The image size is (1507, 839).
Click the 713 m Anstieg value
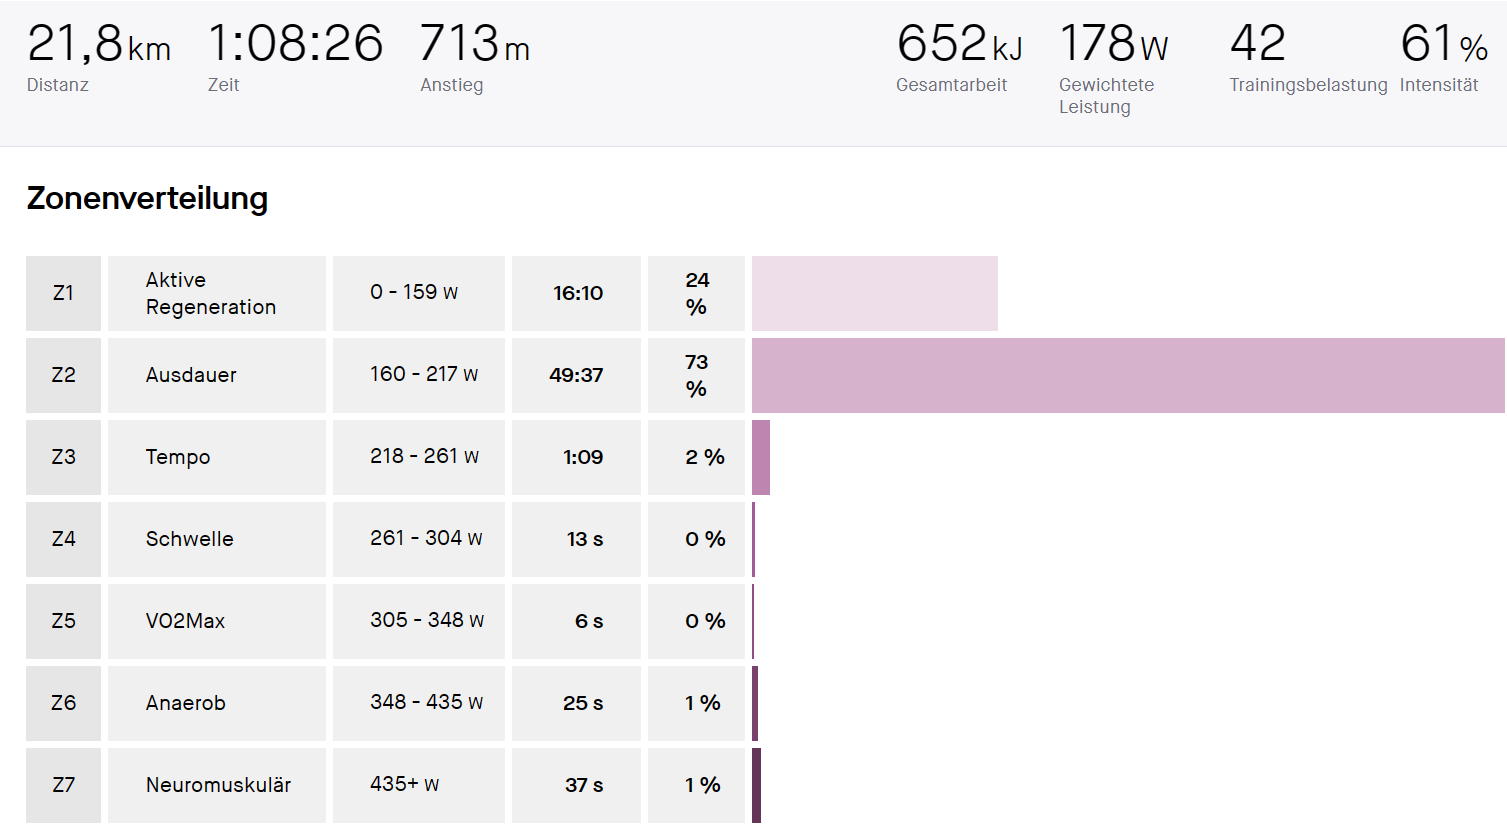[474, 45]
